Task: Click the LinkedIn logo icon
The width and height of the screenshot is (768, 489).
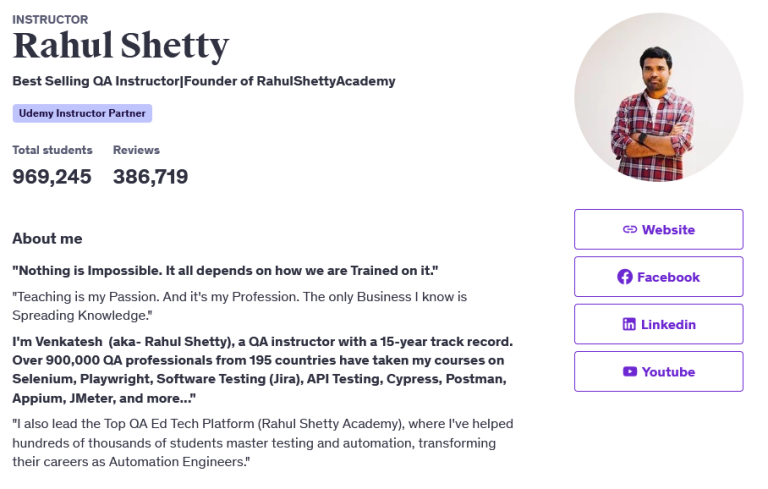Action: pyautogui.click(x=629, y=324)
